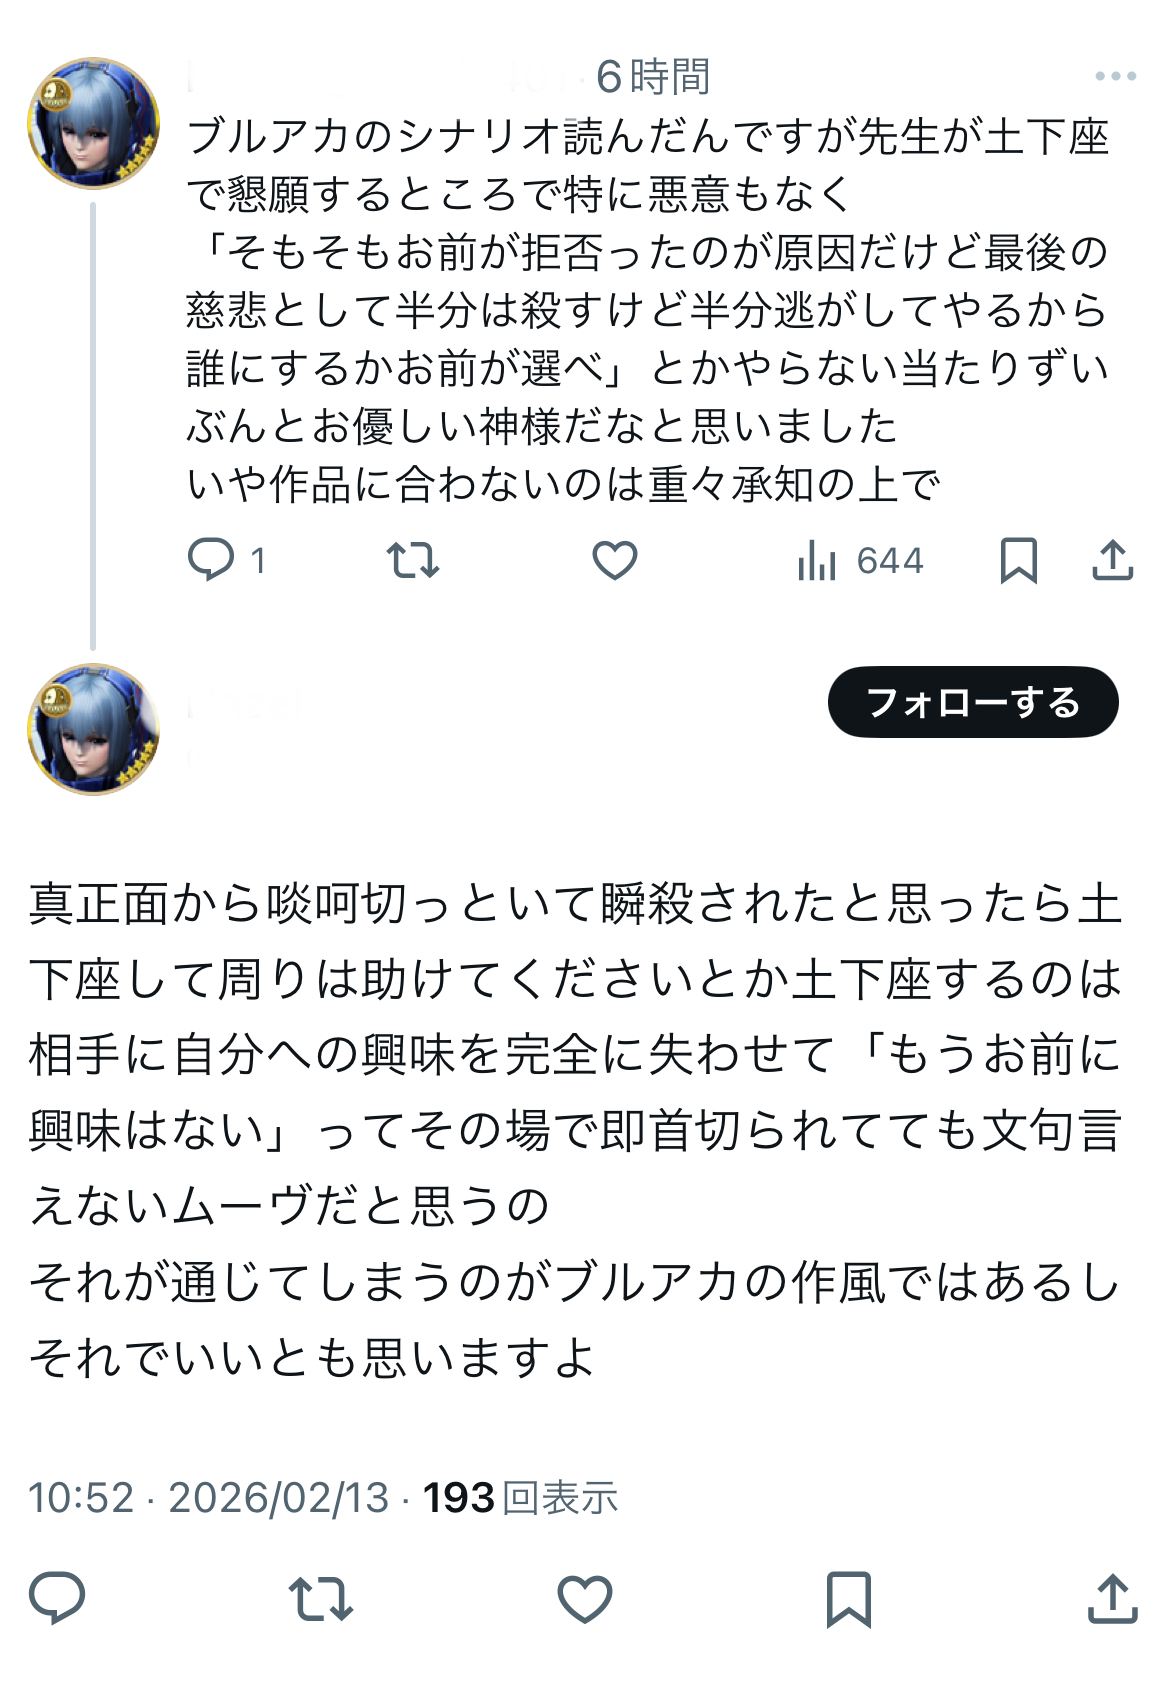Like the main post
The width and height of the screenshot is (1170, 1691).
tap(584, 1597)
